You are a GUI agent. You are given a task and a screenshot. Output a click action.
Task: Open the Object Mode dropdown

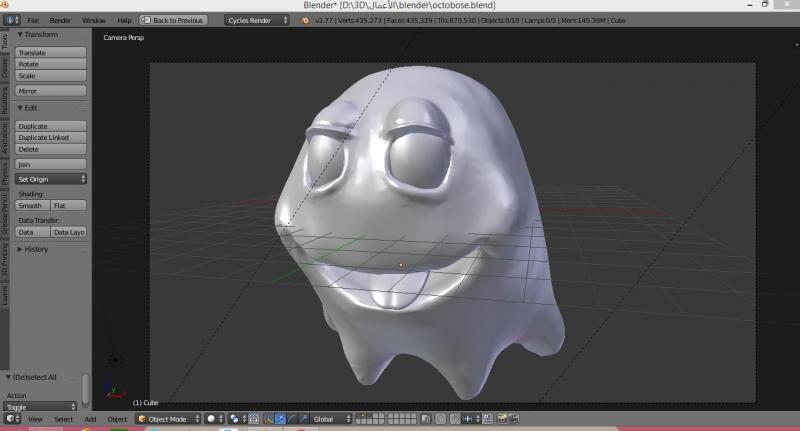pos(168,419)
